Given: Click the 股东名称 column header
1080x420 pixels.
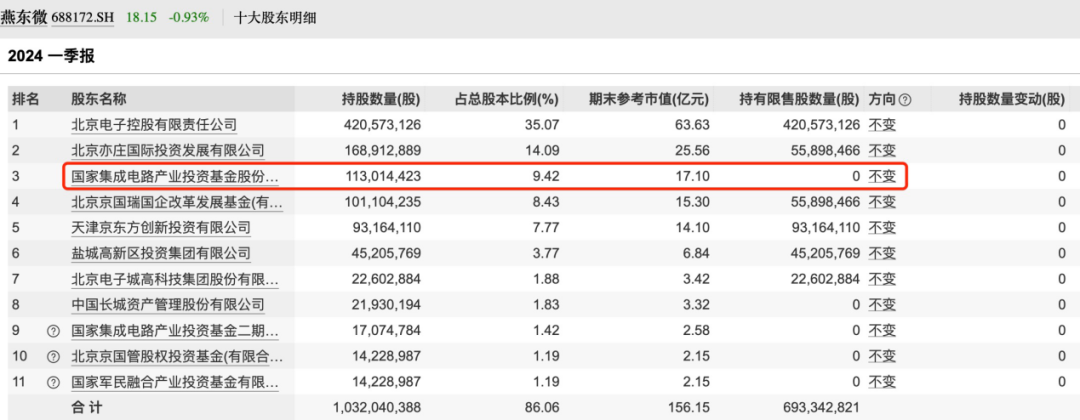Looking at the screenshot, I should click(99, 100).
